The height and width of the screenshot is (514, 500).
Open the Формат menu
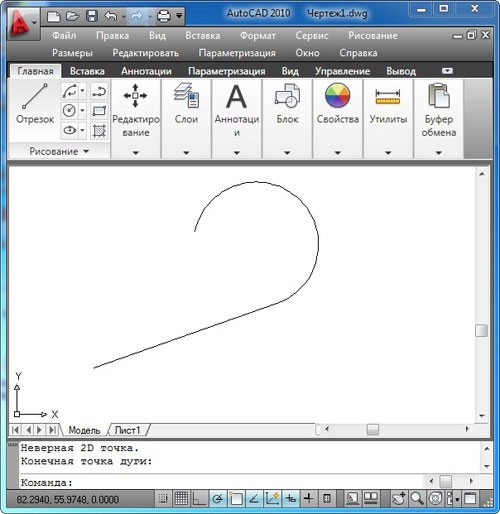pos(258,36)
